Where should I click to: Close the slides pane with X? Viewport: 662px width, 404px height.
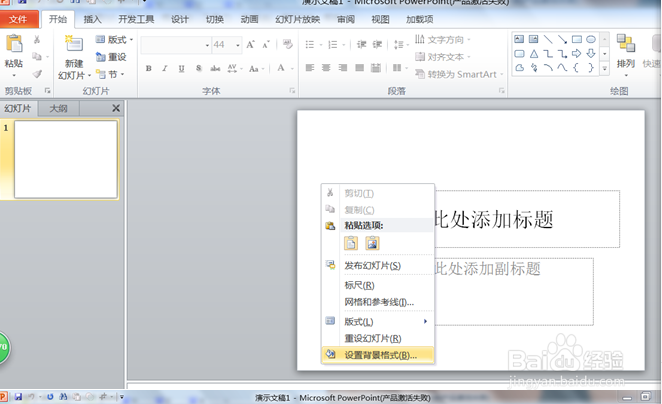point(116,108)
